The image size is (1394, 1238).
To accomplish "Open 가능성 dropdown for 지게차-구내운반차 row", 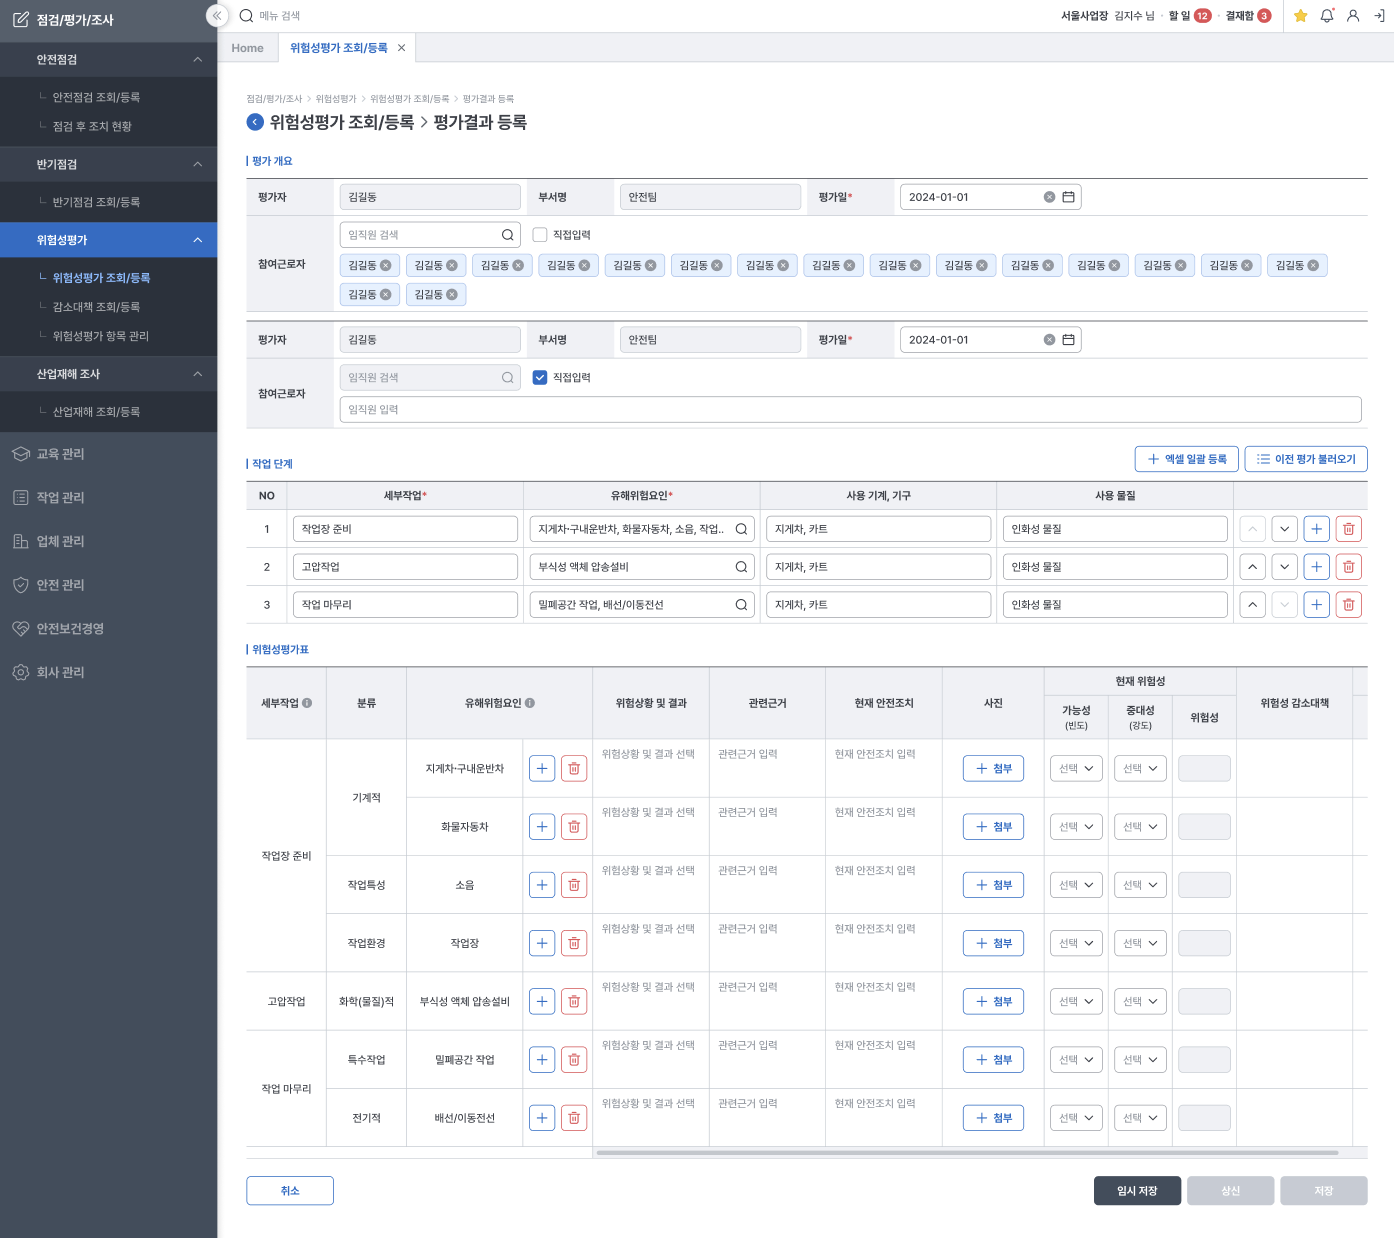I will [1076, 769].
